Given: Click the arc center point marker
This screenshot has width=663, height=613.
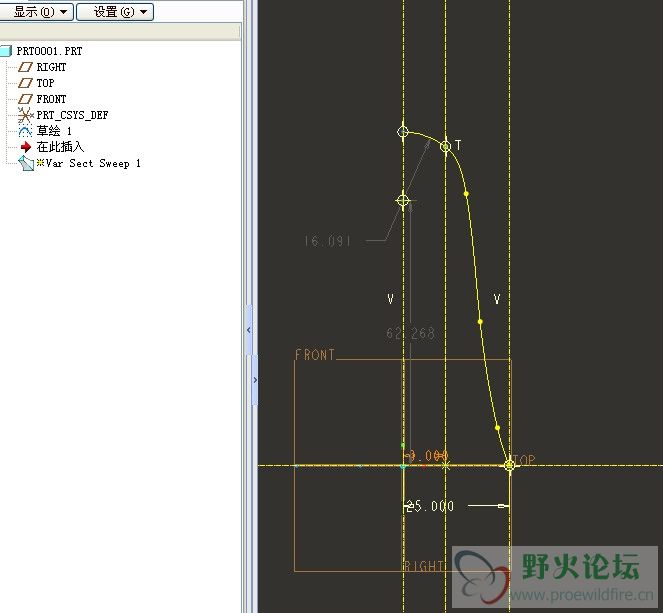Looking at the screenshot, I should coord(403,200).
